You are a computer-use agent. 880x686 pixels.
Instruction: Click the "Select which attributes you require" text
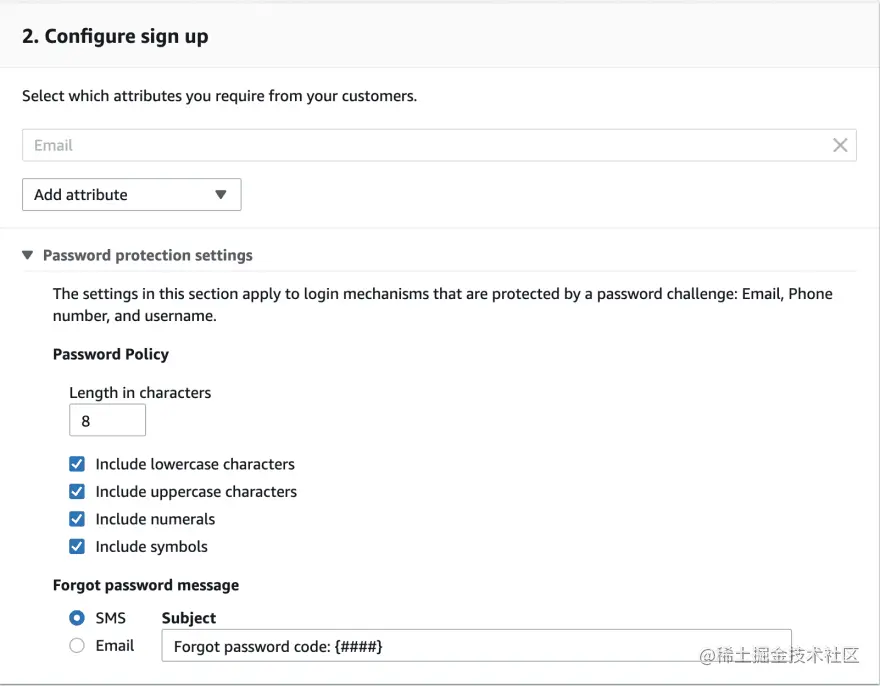coord(219,97)
